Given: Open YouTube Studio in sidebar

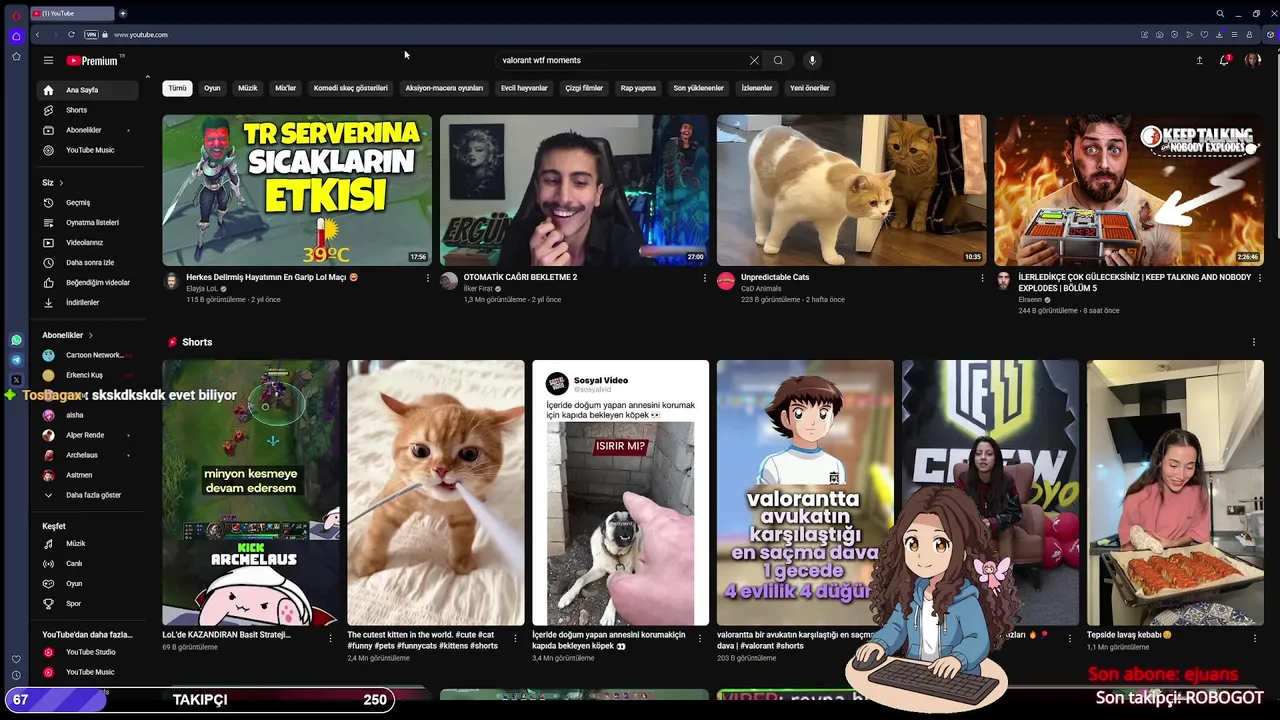Looking at the screenshot, I should [89, 652].
